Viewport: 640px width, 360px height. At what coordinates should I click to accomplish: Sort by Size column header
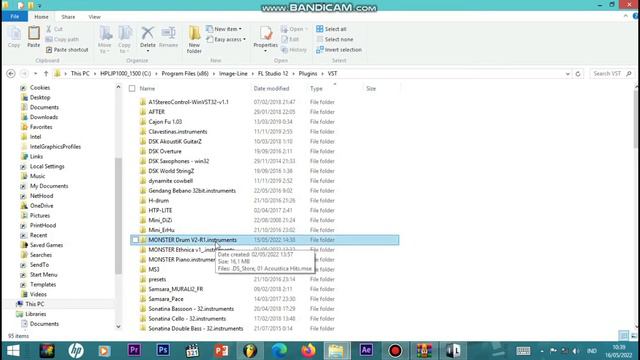pos(371,88)
